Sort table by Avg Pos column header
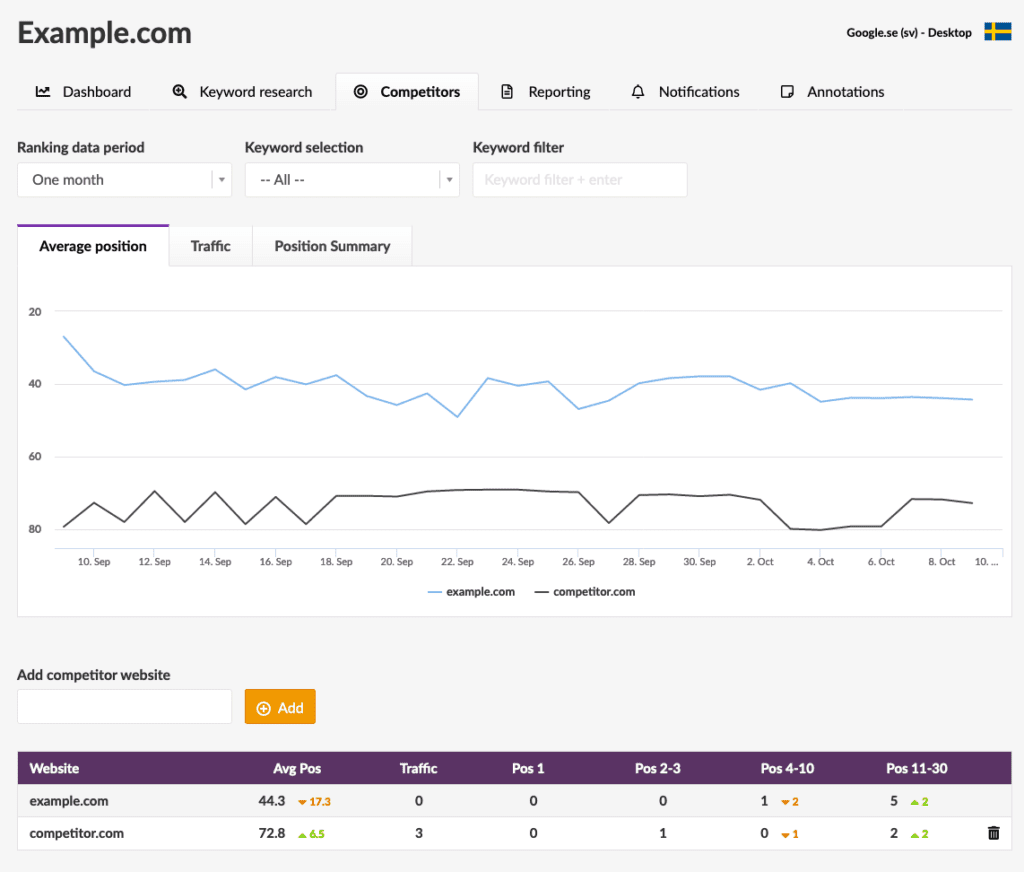 pos(297,768)
